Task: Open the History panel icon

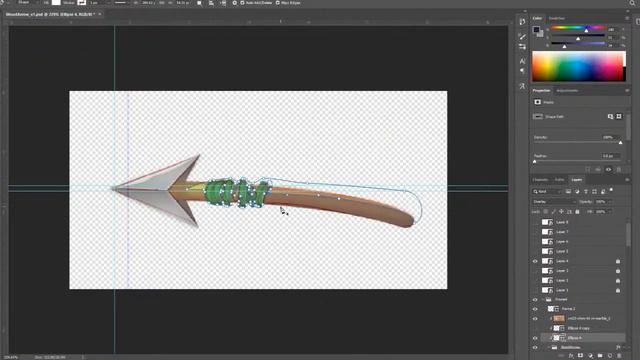Action: pyautogui.click(x=522, y=22)
